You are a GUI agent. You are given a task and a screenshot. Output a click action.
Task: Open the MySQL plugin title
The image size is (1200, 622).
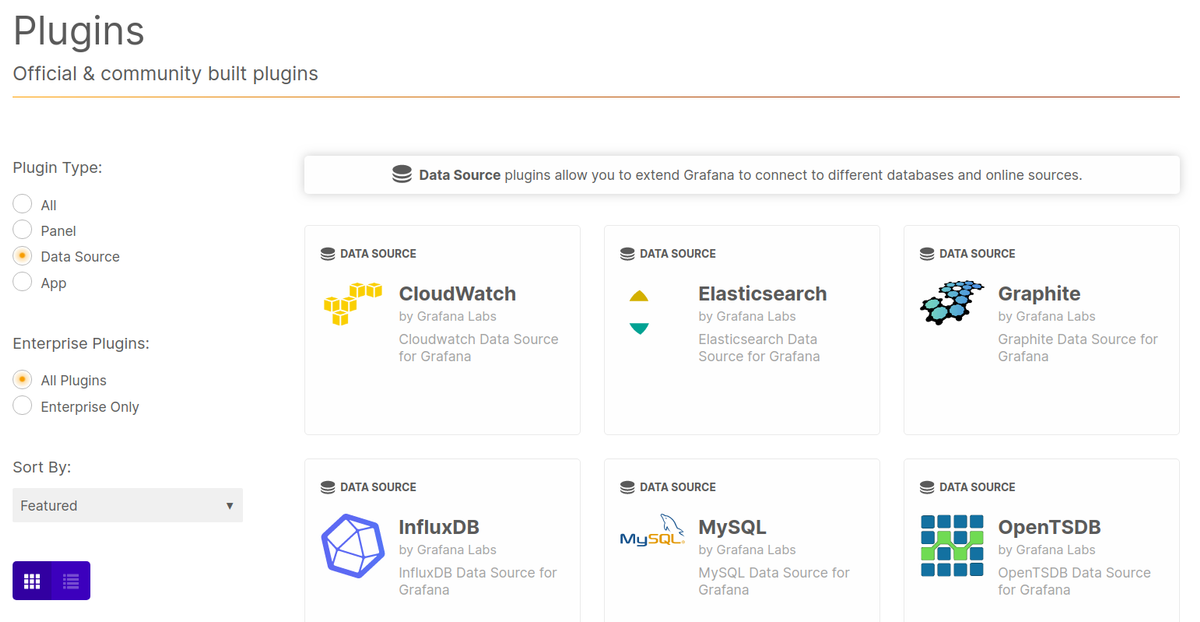click(x=732, y=527)
